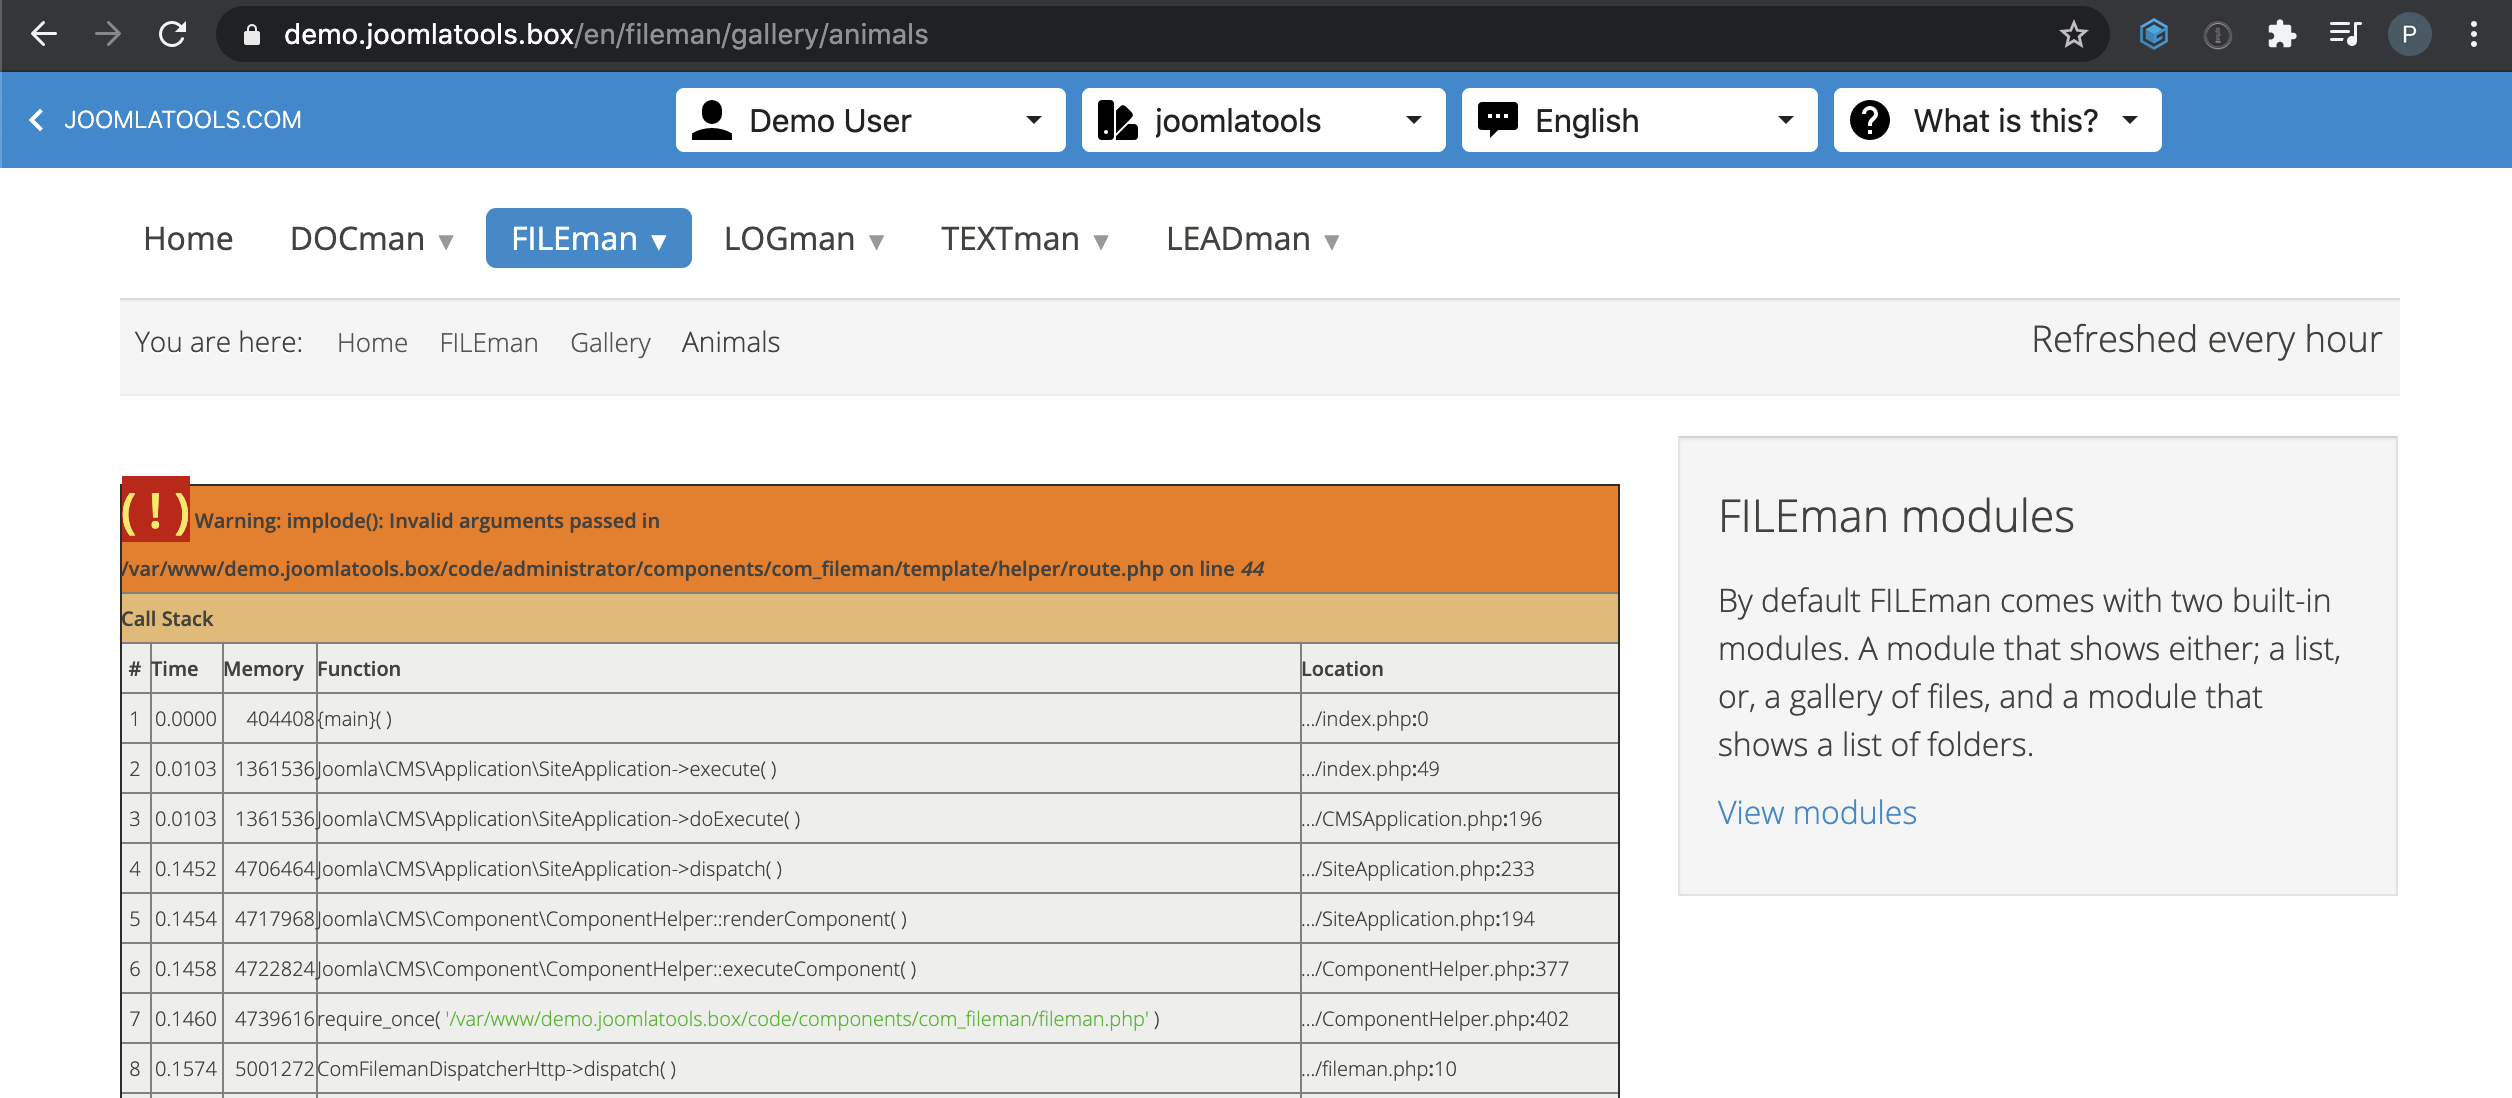This screenshot has height=1098, width=2512.
Task: Click the Gallery breadcrumb
Action: pos(610,342)
